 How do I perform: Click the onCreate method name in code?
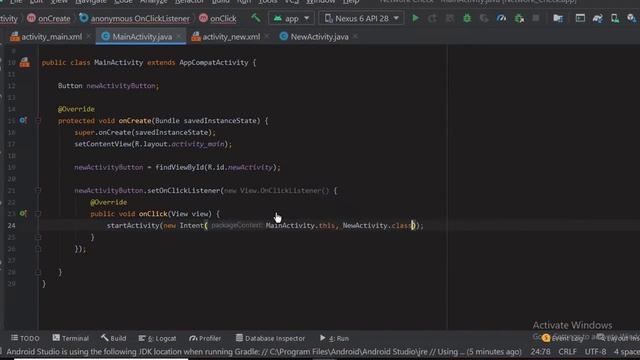(x=135, y=121)
